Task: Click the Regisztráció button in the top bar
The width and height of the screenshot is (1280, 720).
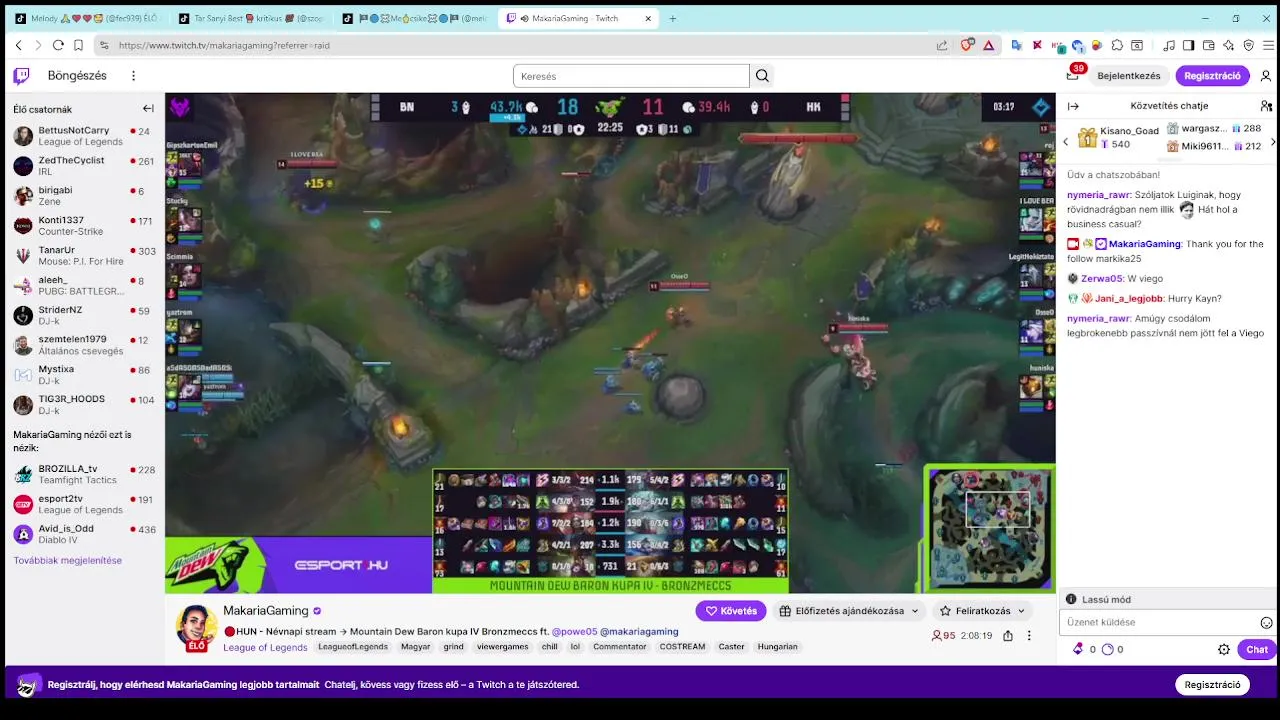Action: (1213, 76)
